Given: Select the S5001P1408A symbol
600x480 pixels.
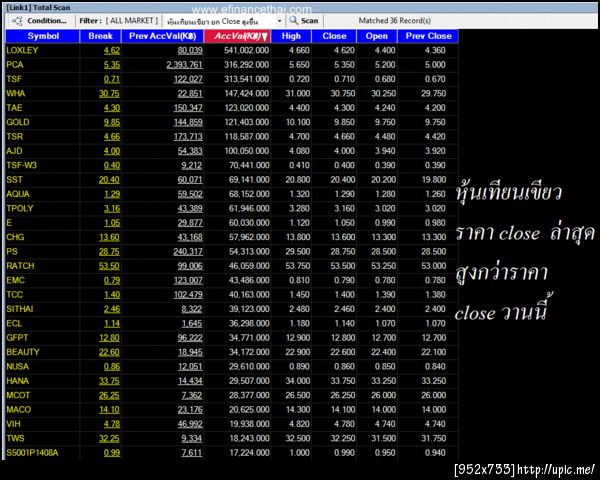Looking at the screenshot, I should [x=32, y=453].
